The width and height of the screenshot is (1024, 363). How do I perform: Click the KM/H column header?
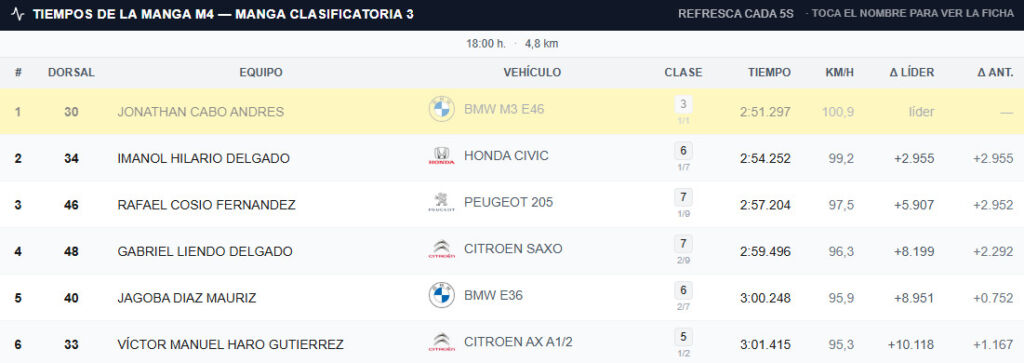[839, 72]
